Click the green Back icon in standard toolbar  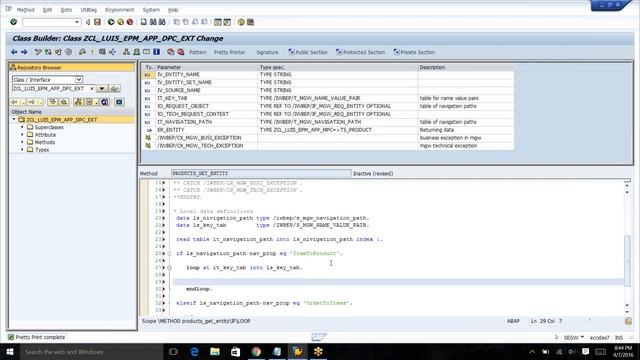pos(111,22)
